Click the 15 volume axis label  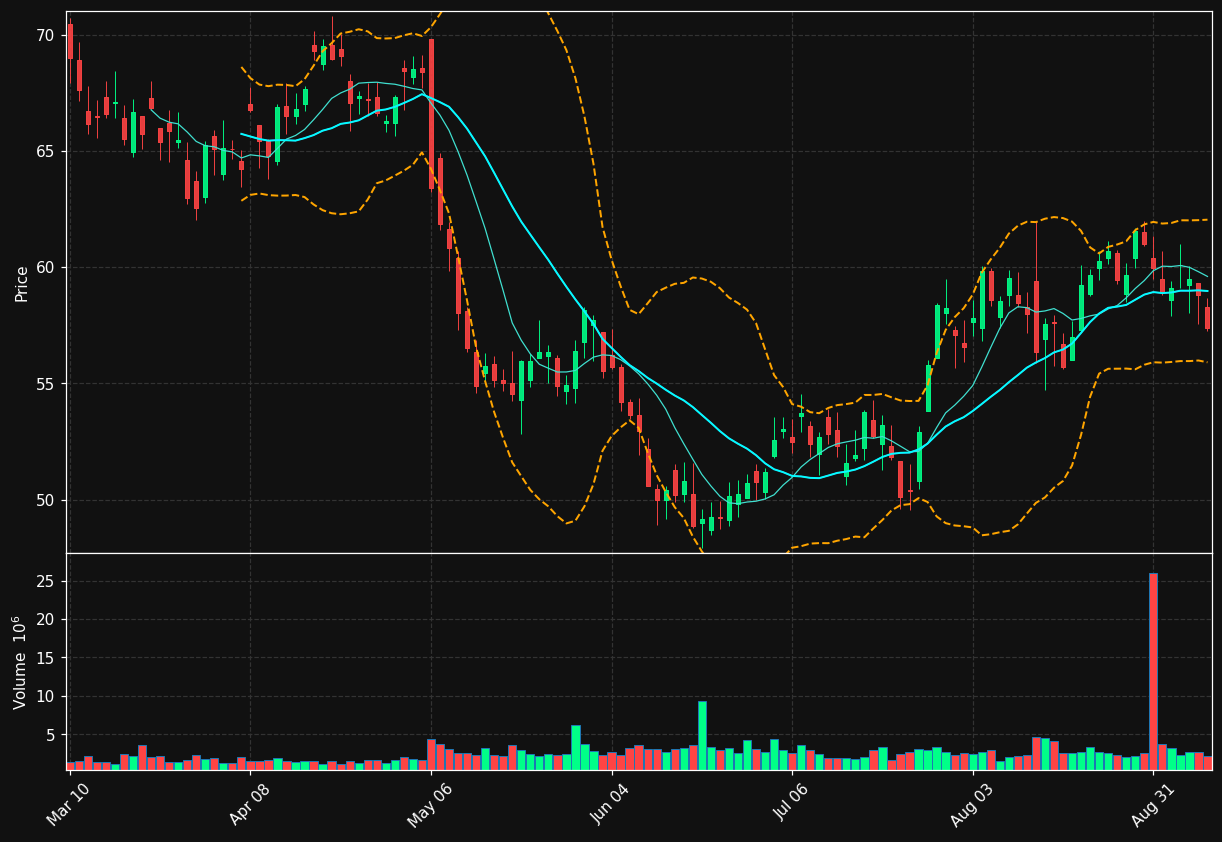[45, 658]
